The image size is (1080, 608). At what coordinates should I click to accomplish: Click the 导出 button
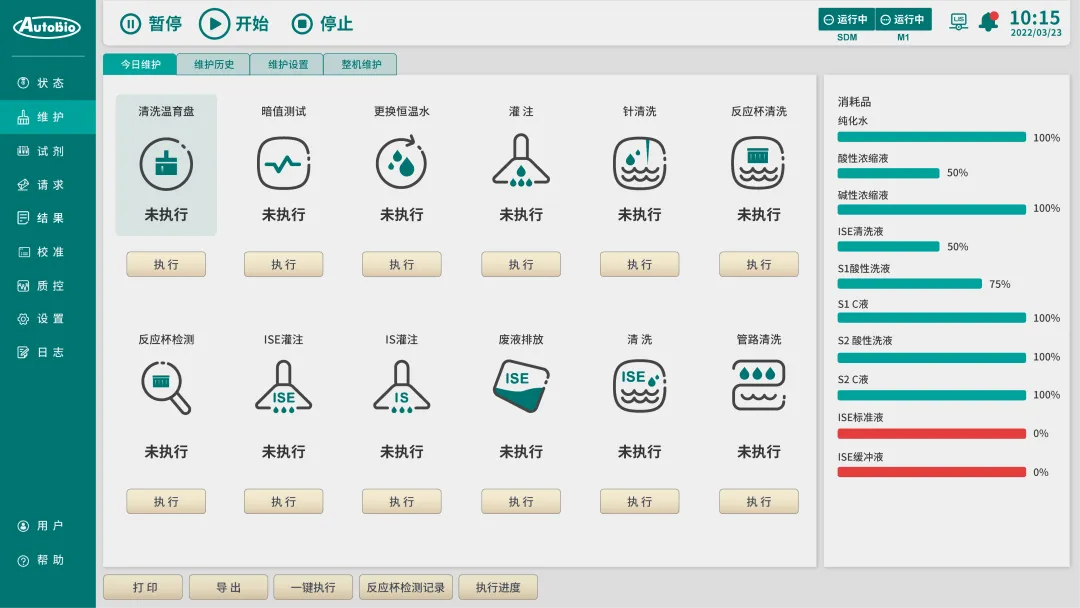[x=228, y=587]
